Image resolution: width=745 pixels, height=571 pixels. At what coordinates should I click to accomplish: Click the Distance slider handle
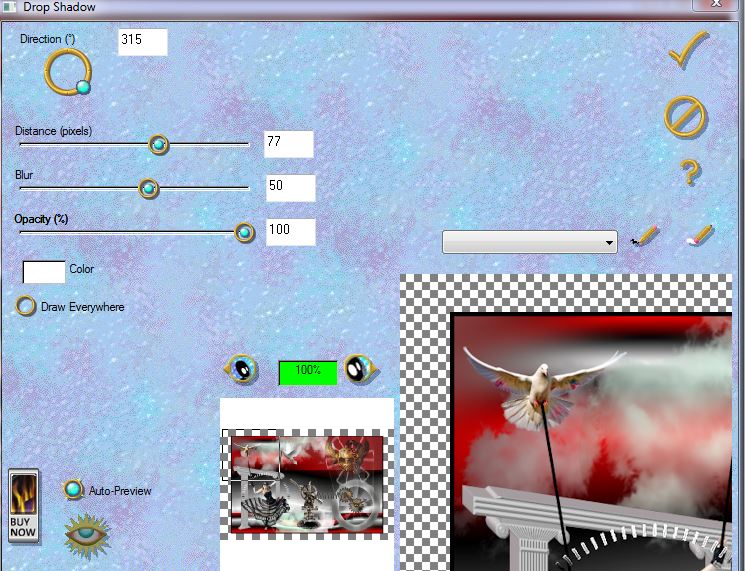point(158,144)
